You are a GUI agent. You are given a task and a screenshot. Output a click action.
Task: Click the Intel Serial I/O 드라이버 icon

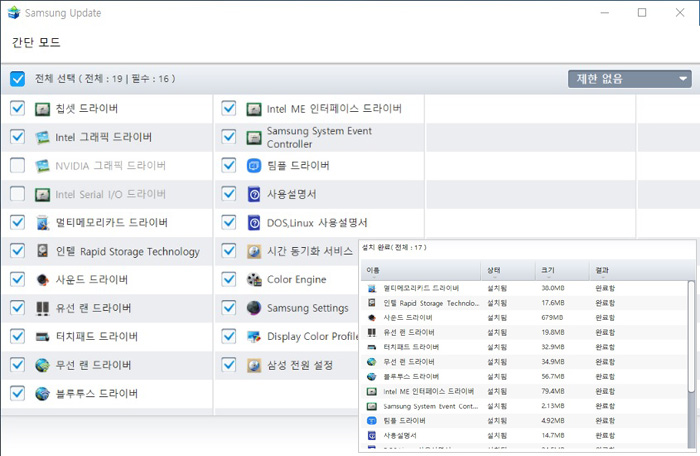42,194
